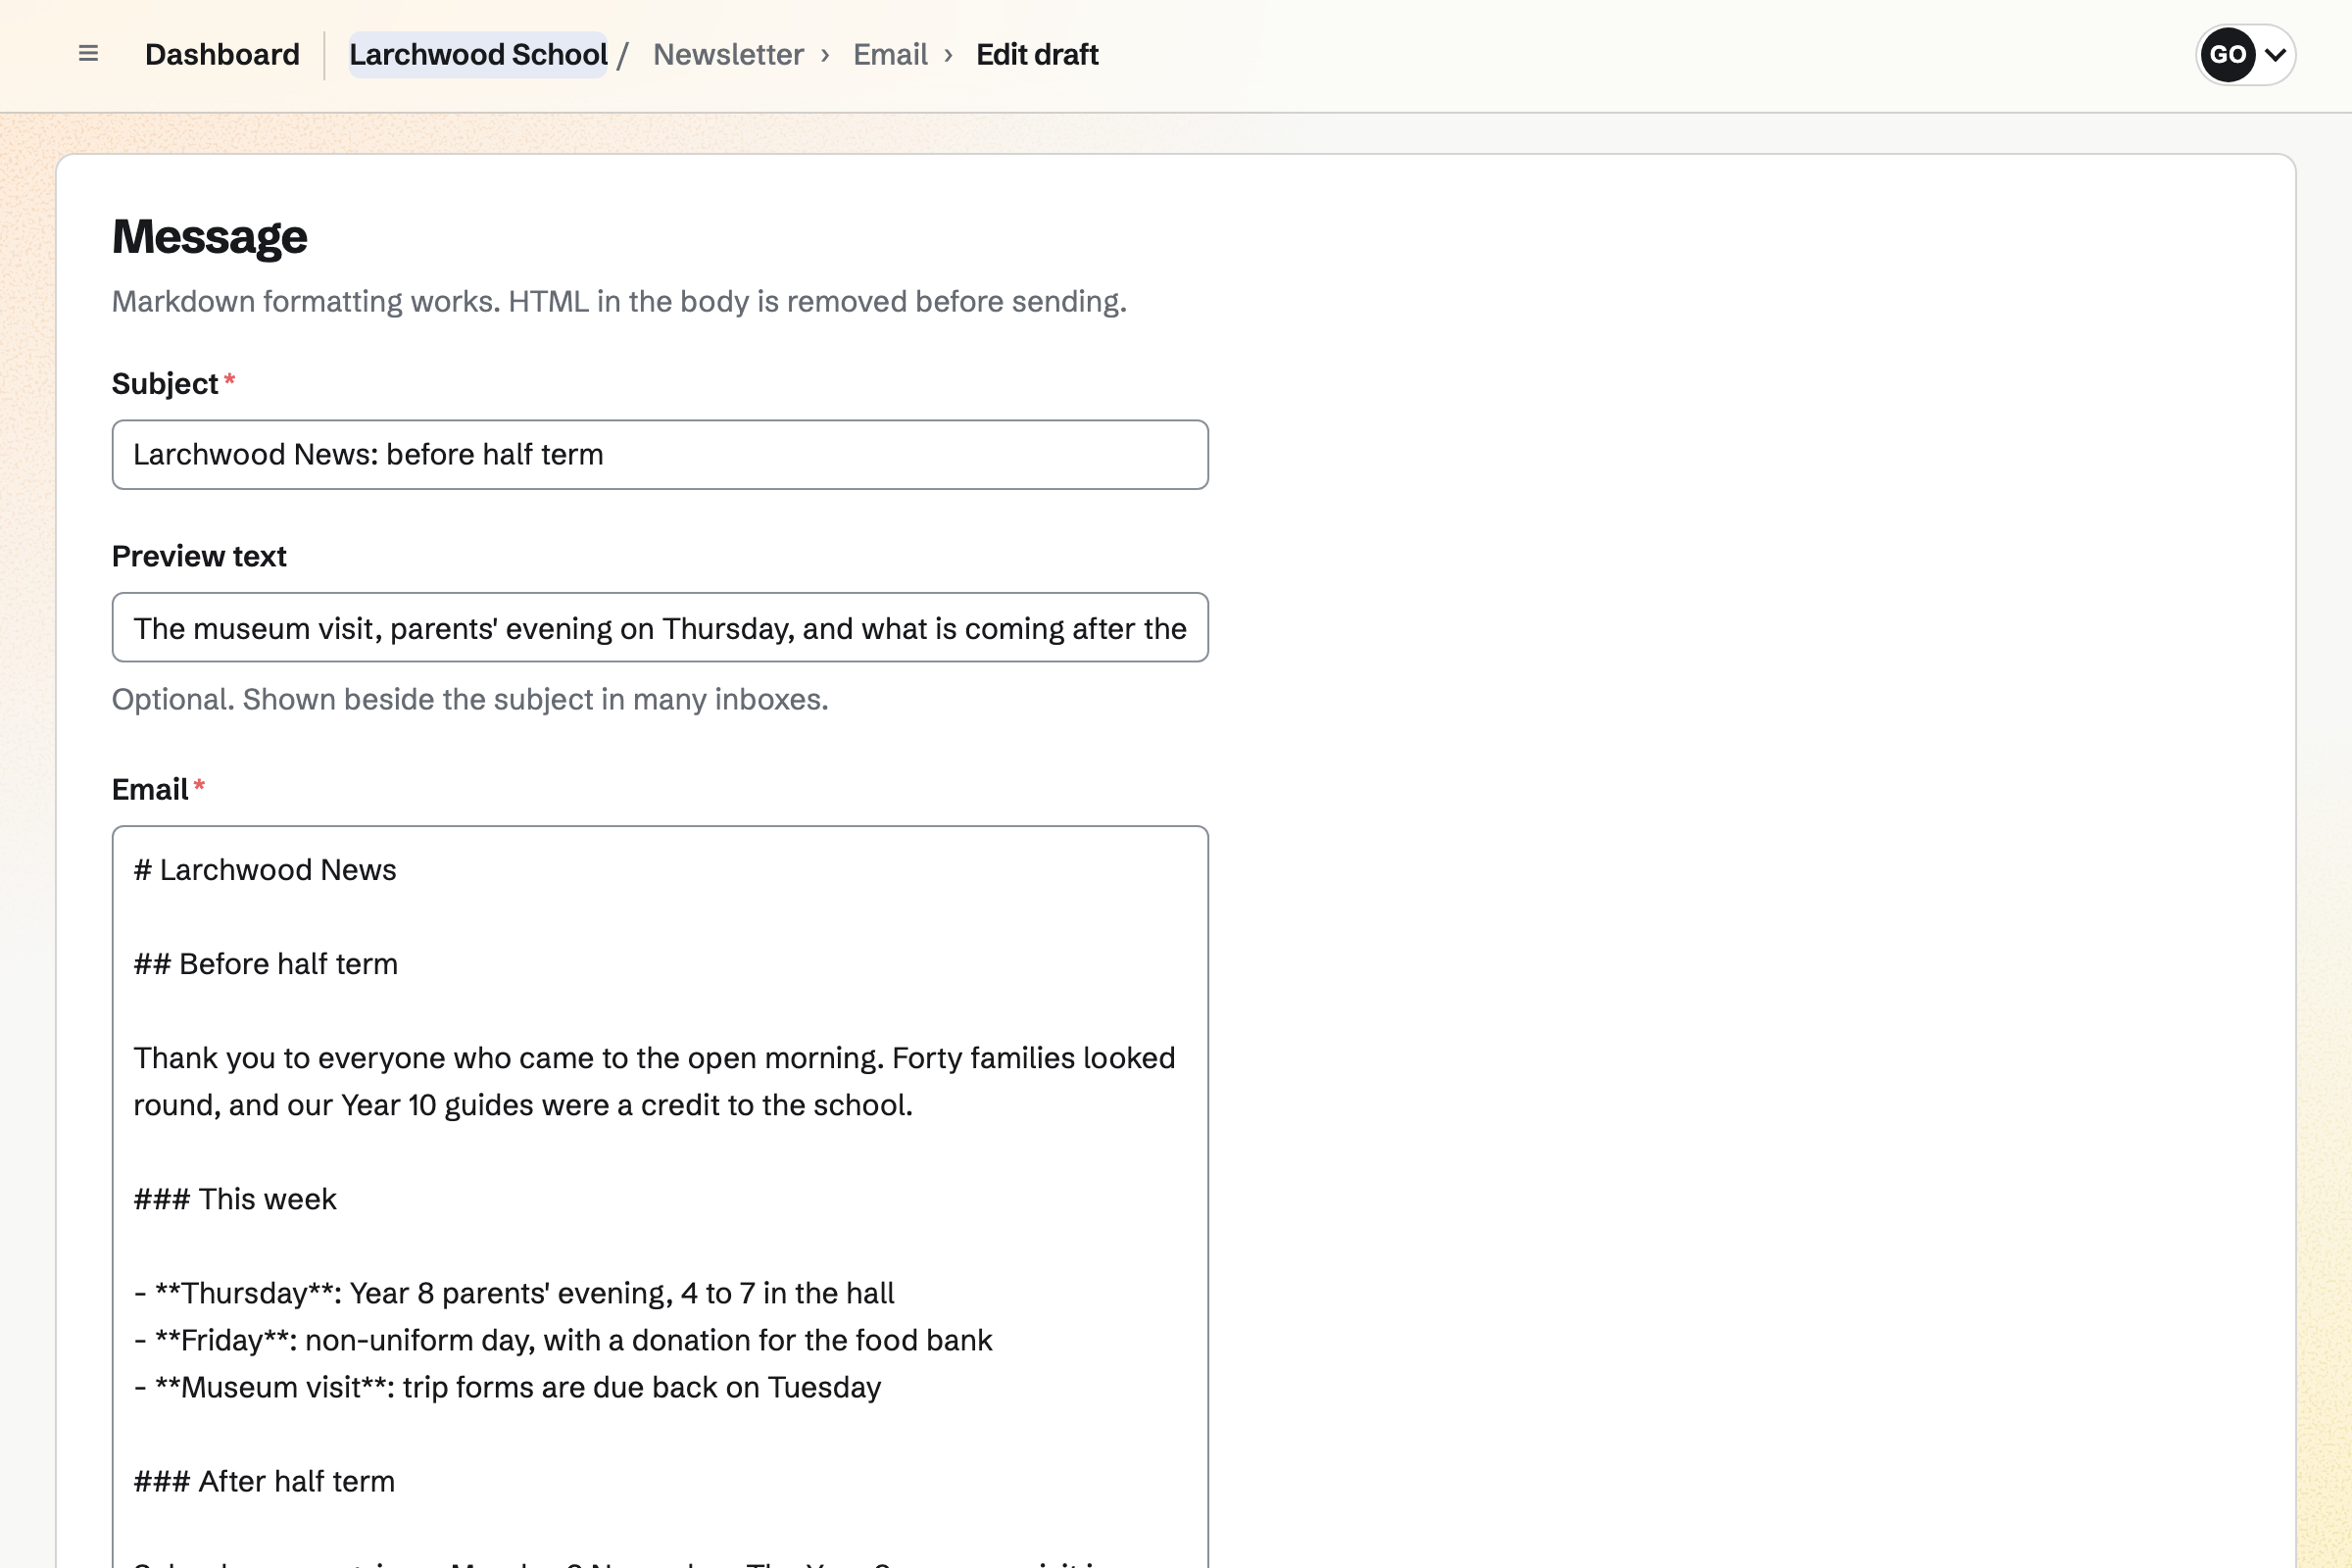Focus the Subject input field
This screenshot has width=2352, height=1568.
[x=660, y=455]
